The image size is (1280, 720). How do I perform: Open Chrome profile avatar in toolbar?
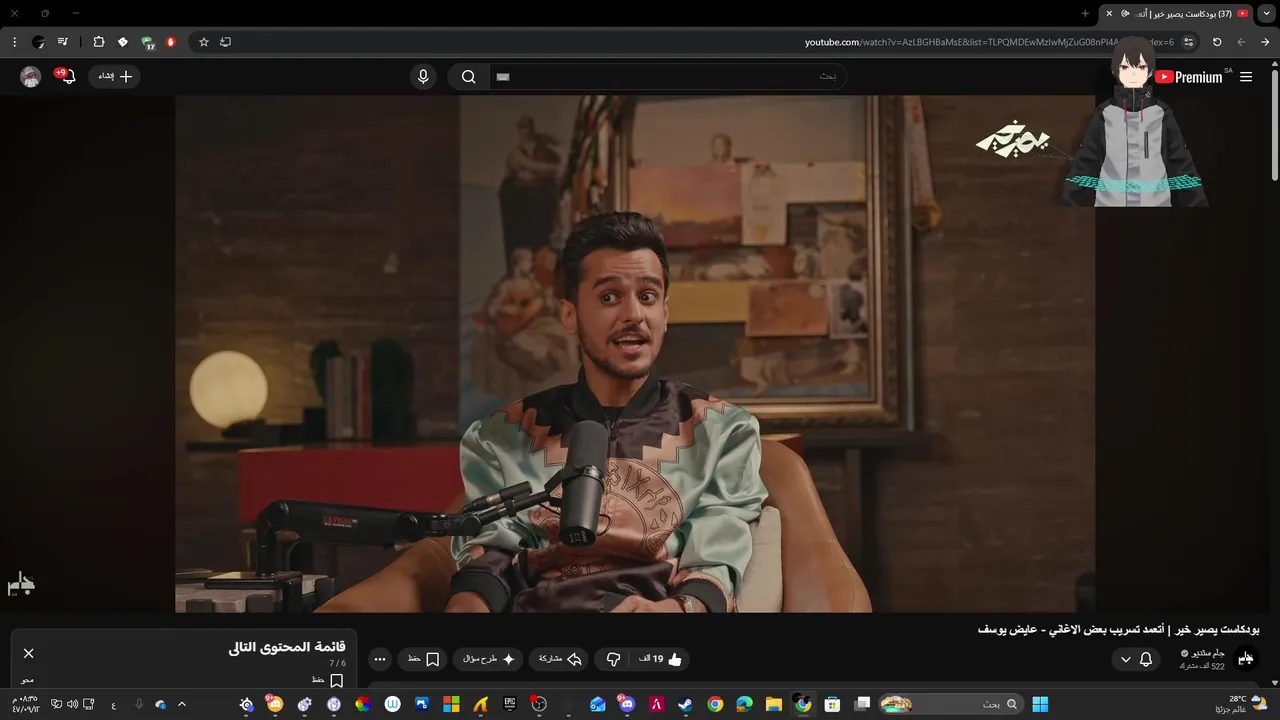[x=39, y=42]
